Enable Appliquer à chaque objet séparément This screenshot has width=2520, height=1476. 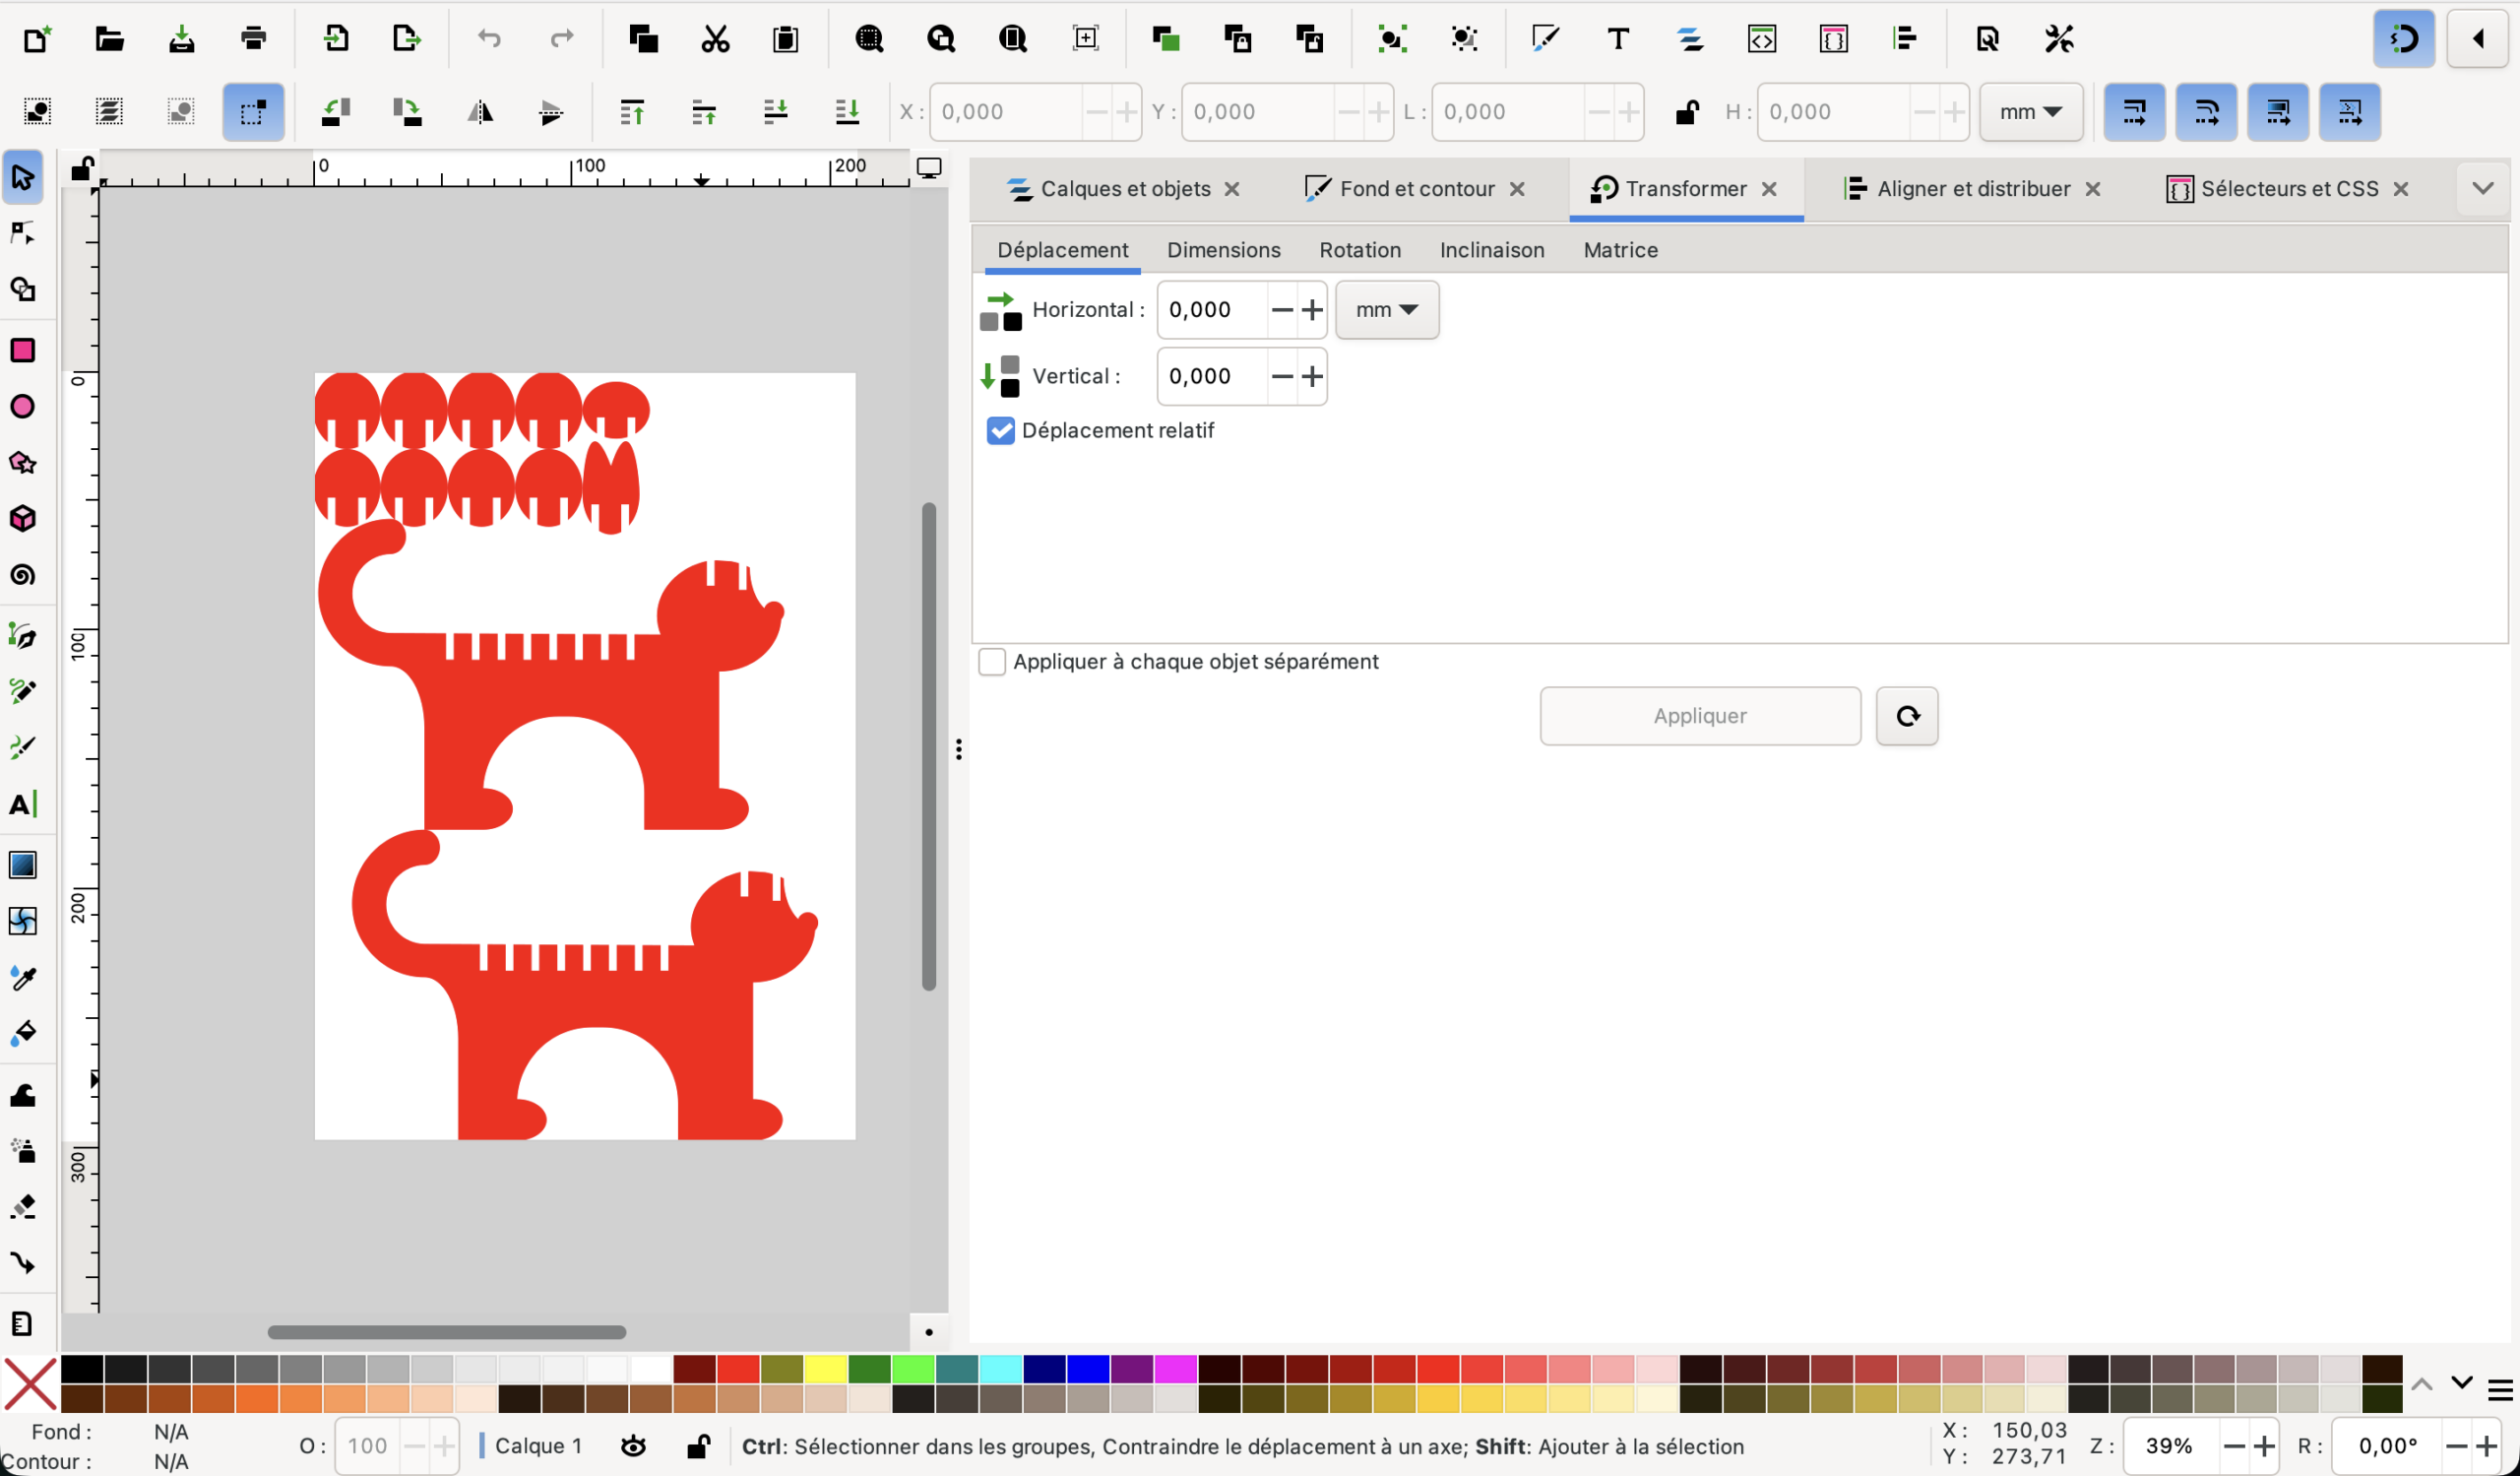point(991,662)
